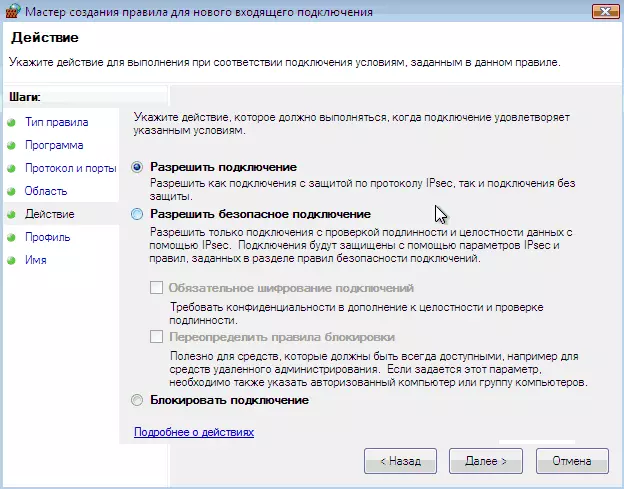Proceed with the Далее > button
Image resolution: width=624 pixels, height=489 pixels.
click(486, 461)
